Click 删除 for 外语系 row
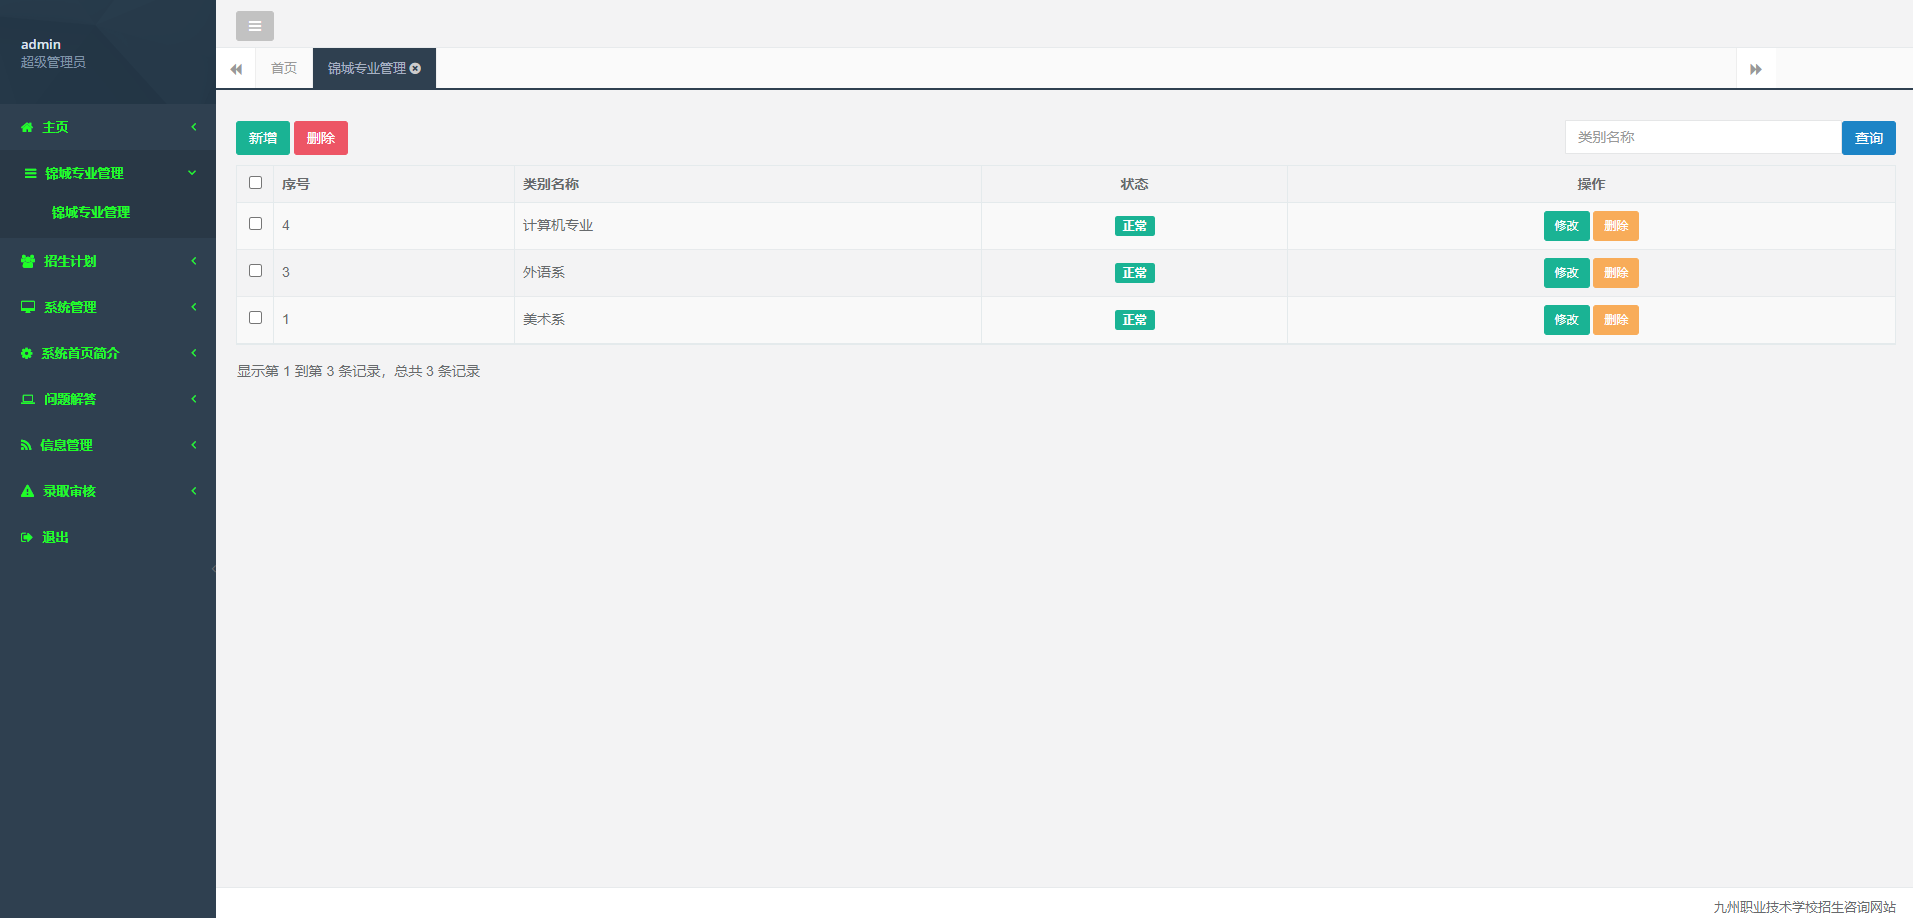The image size is (1913, 918). [1616, 273]
